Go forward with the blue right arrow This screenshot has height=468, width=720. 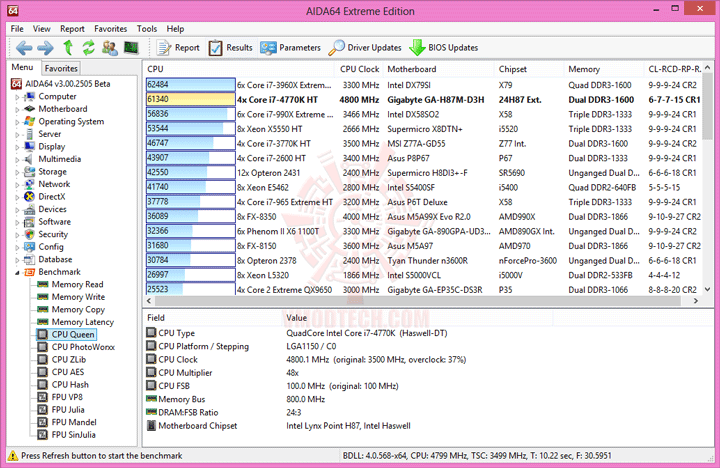[x=45, y=48]
